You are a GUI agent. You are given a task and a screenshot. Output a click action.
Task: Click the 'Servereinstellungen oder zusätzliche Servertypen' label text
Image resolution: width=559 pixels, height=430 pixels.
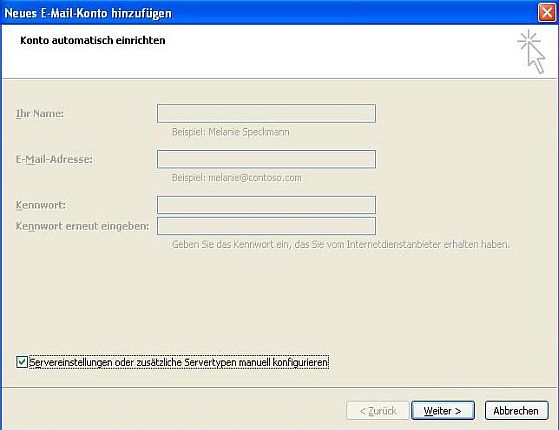133,362
